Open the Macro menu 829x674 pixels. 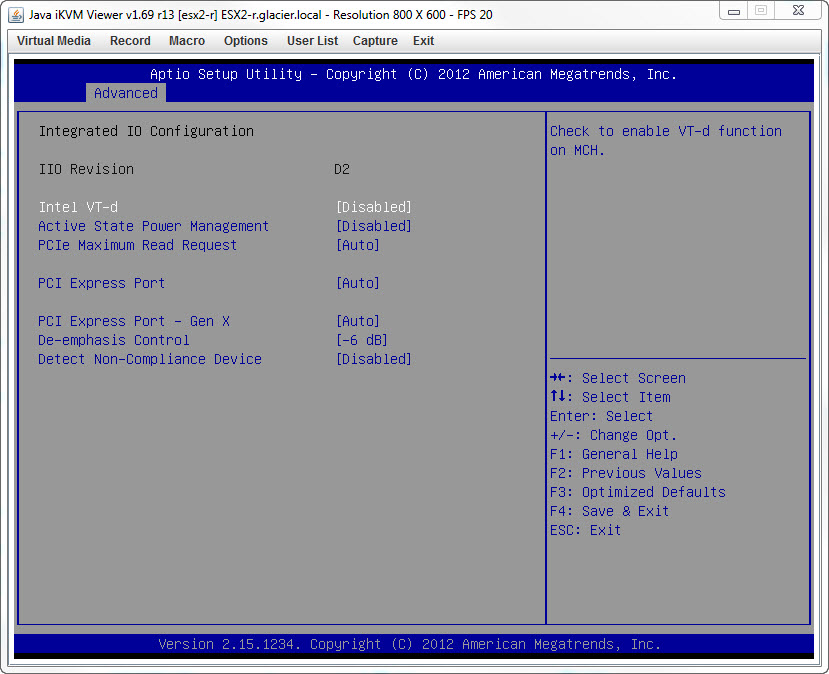(185, 41)
